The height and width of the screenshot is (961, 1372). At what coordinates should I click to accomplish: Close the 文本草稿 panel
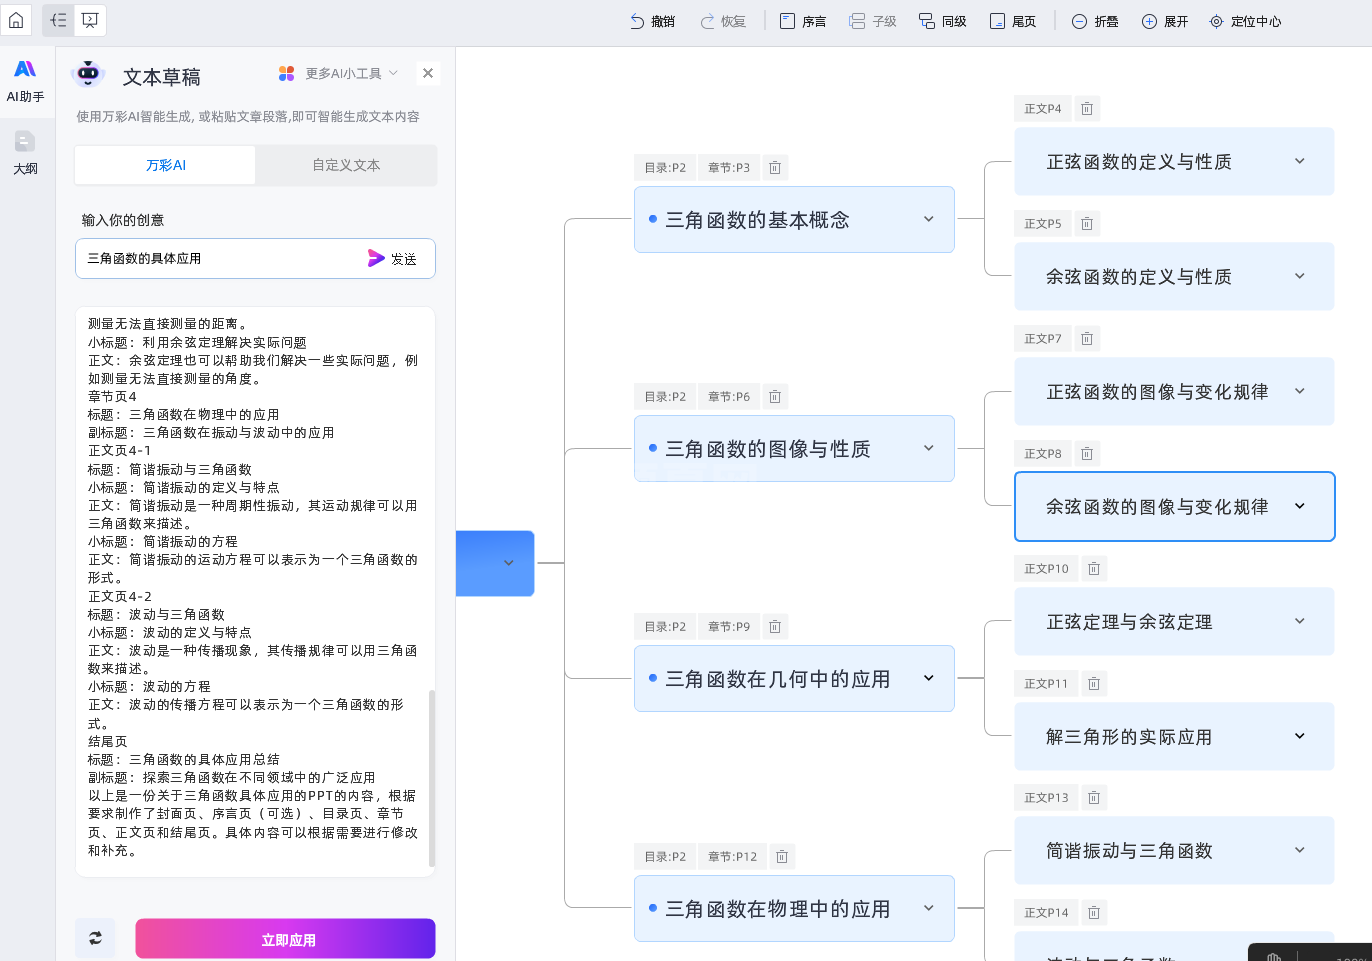tap(428, 73)
